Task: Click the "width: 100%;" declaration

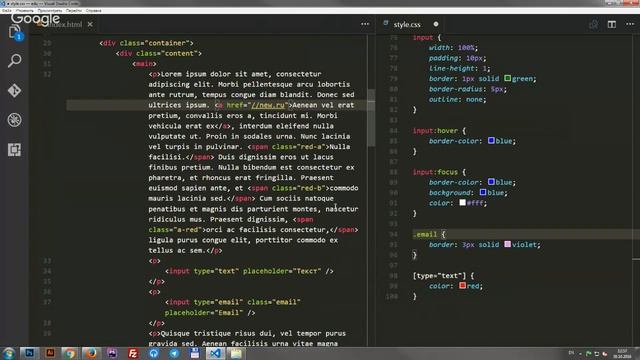Action: (x=453, y=47)
